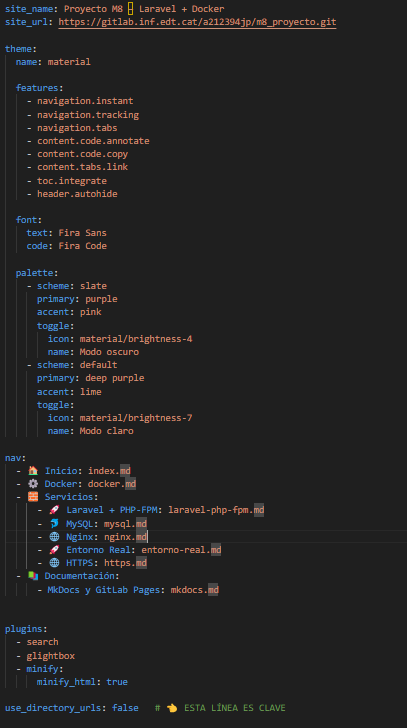The image size is (407, 728).
Task: Click the 'MkDocs y GitLab Pages' nav key
Action: coord(106,589)
